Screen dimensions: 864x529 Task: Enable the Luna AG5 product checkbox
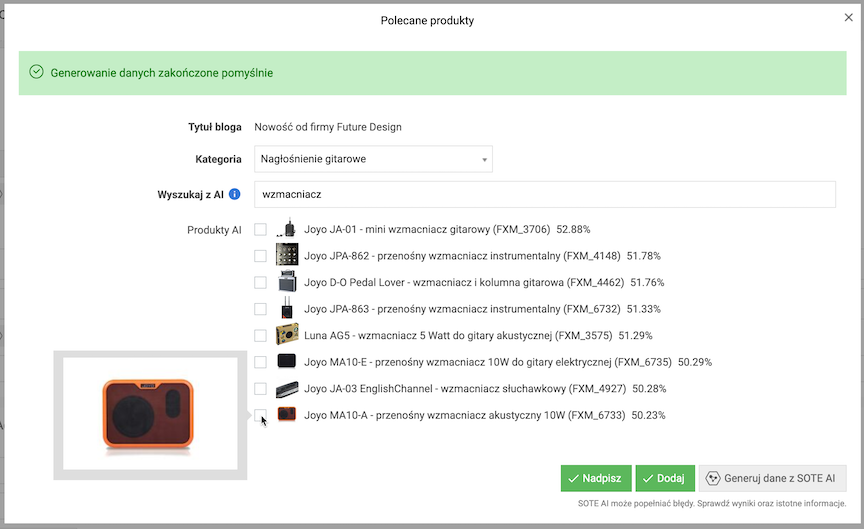[260, 335]
